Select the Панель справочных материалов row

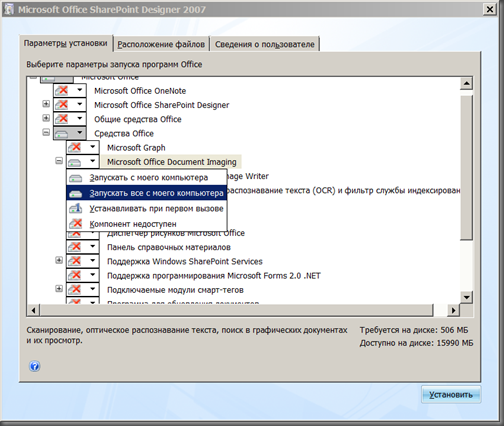click(169, 247)
